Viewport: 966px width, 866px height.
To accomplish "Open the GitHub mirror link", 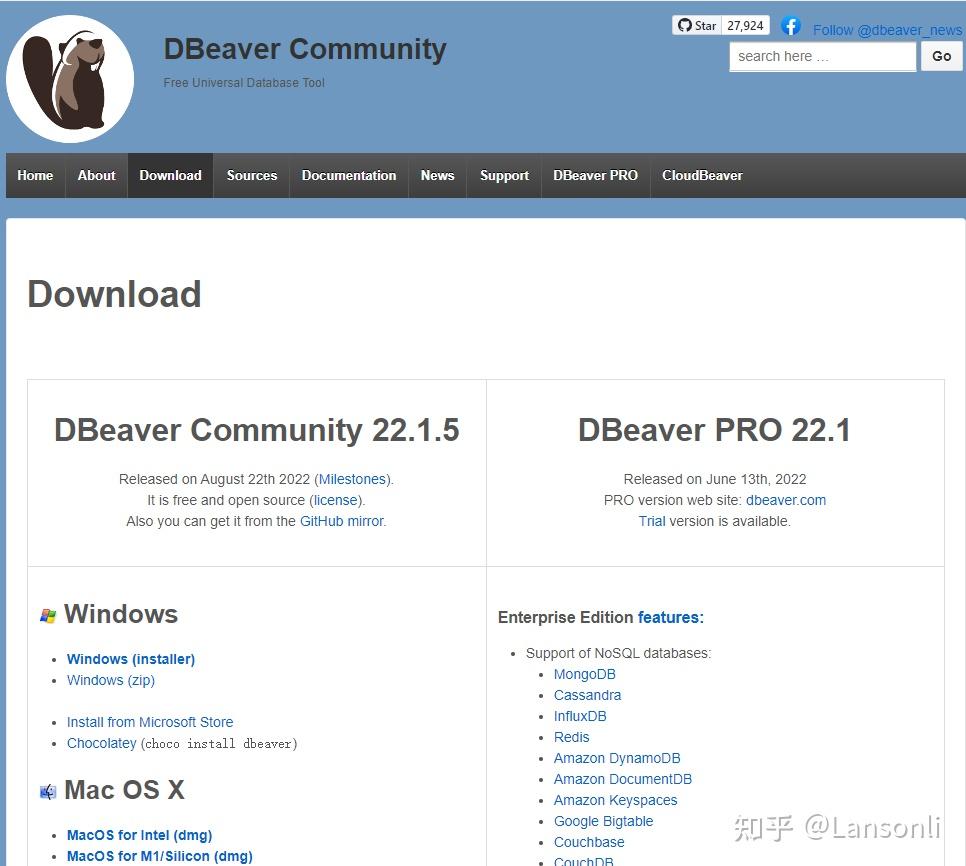I will pos(341,521).
